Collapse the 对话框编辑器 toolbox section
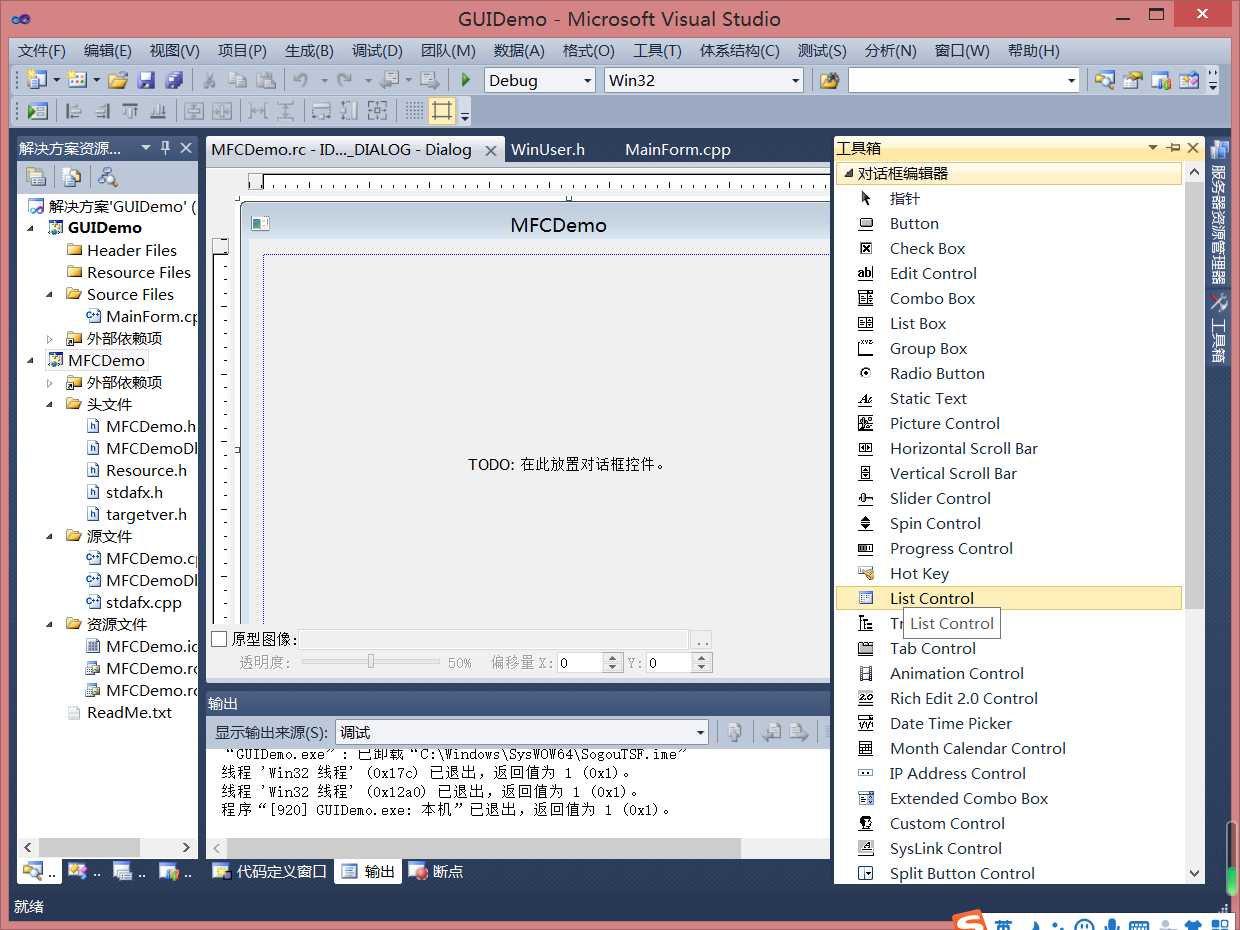The height and width of the screenshot is (930, 1240). [848, 173]
